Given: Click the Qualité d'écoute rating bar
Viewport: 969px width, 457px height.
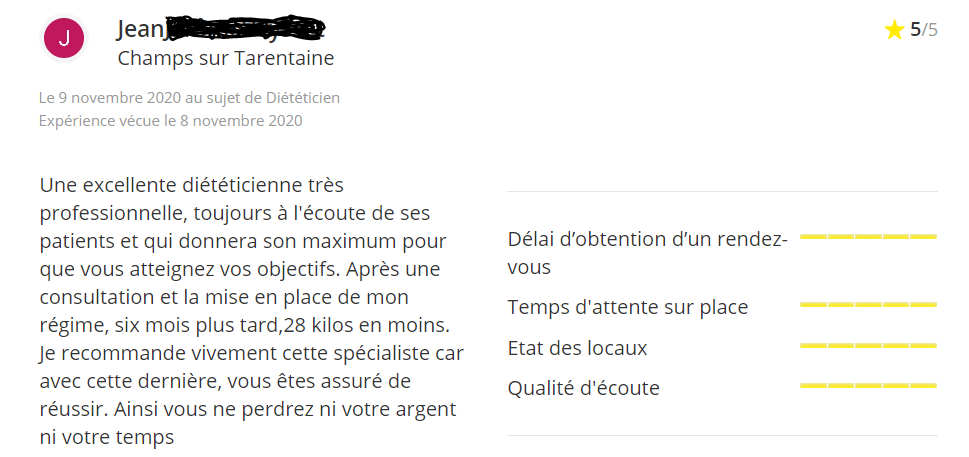Looking at the screenshot, I should tap(868, 385).
